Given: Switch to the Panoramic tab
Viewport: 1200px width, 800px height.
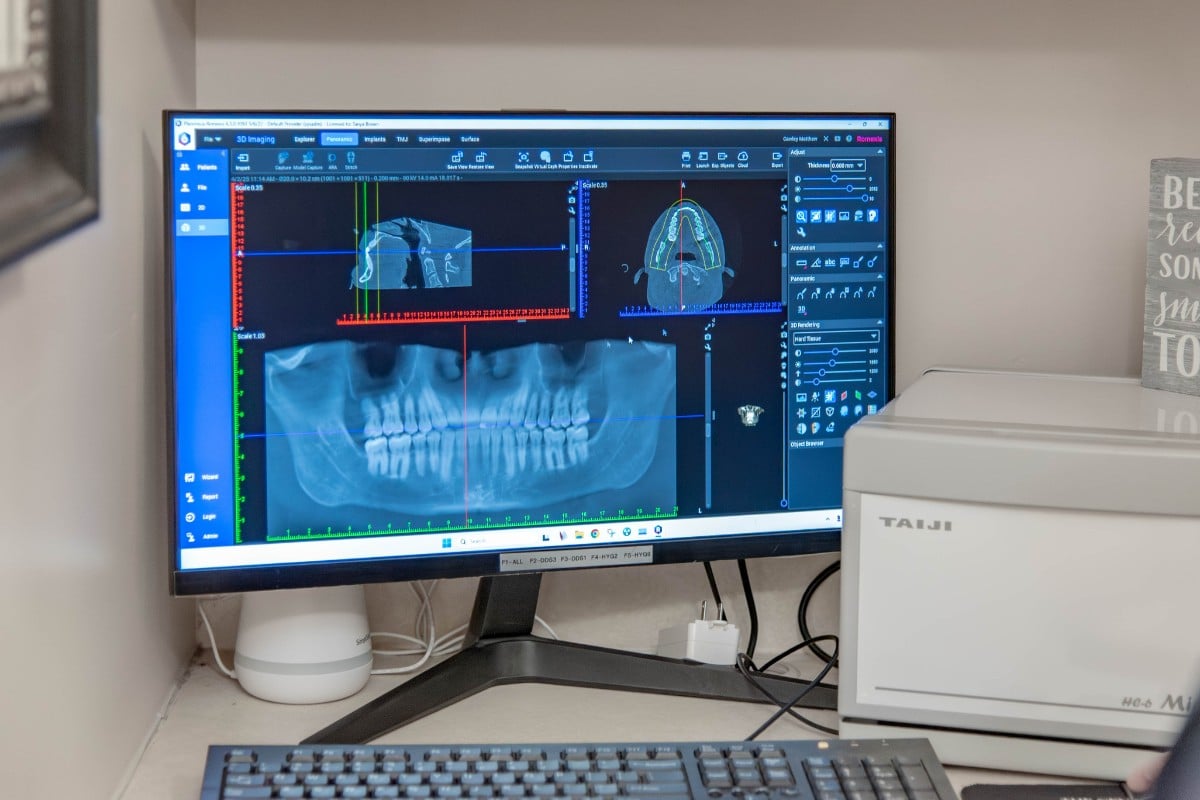Looking at the screenshot, I should 339,139.
